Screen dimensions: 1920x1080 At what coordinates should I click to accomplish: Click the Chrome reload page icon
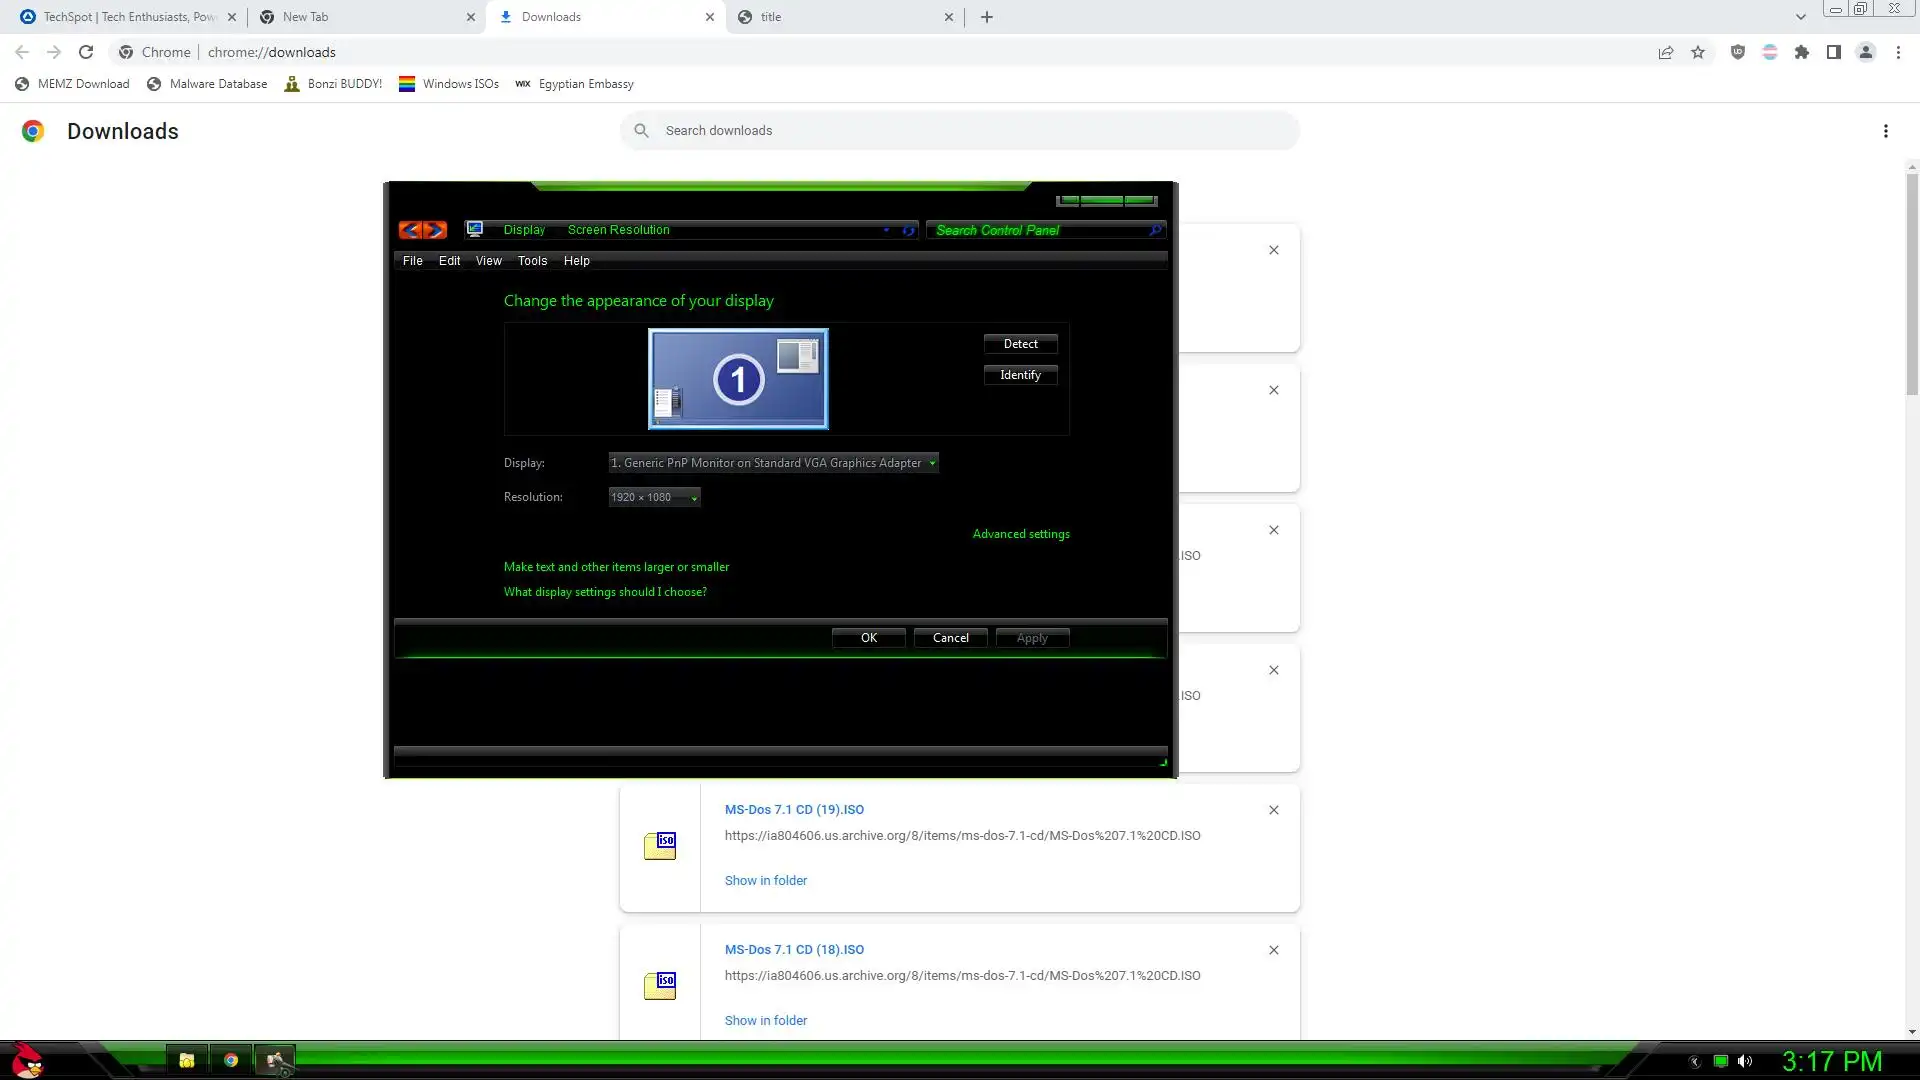pos(86,52)
